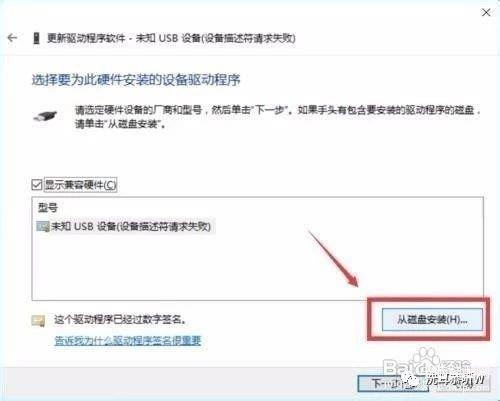Click the 选择要为此硬件安装的设备驱动程序 heading
This screenshot has width=500, height=401.
[x=136, y=80]
